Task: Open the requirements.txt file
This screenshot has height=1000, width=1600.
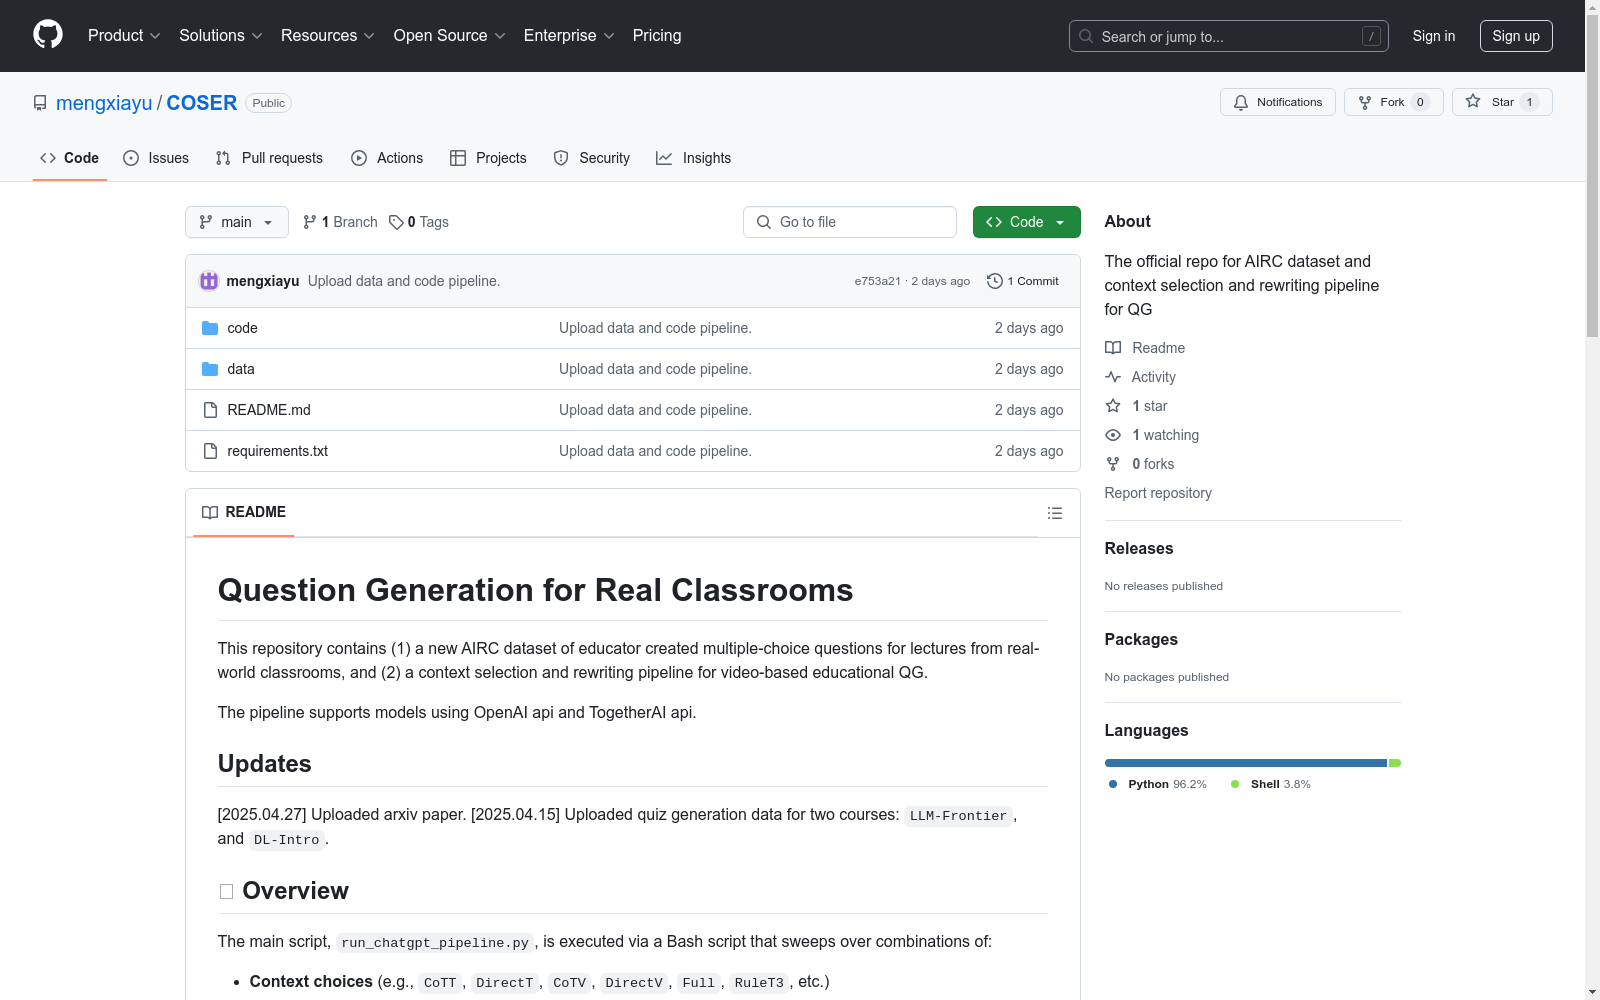Action: click(278, 451)
